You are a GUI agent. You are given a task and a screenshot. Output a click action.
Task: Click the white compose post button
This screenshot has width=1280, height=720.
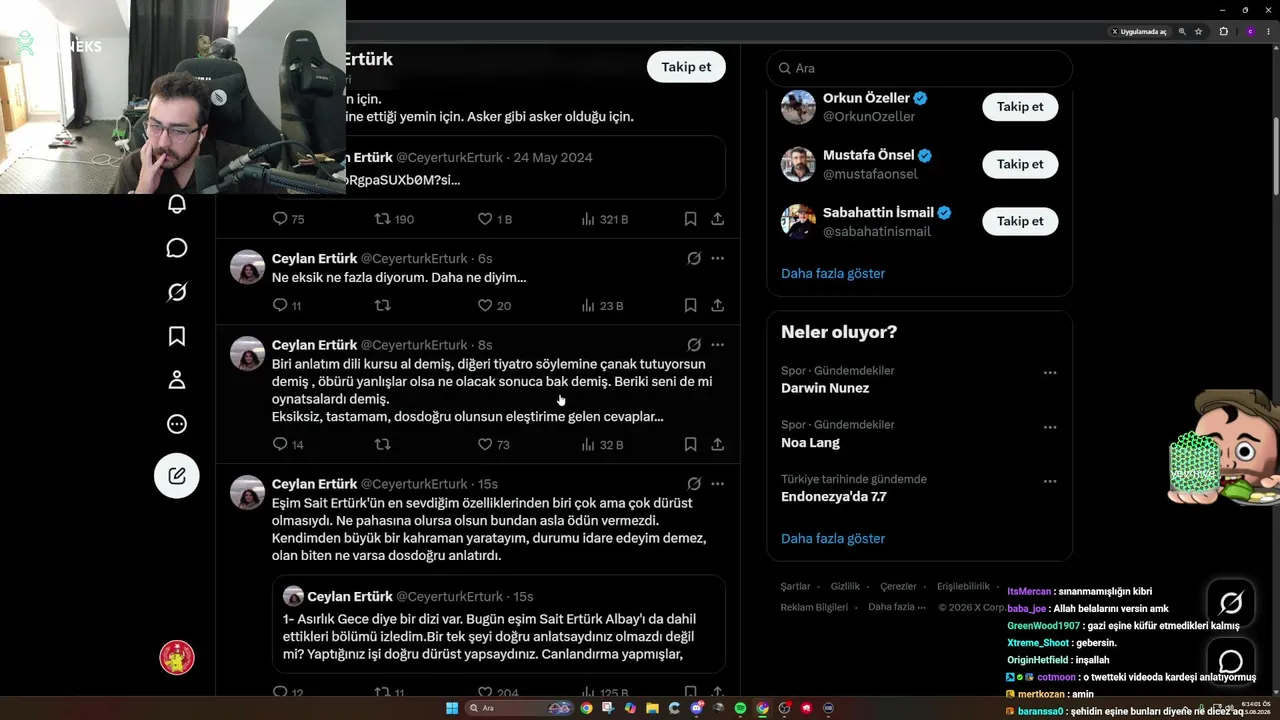coord(177,476)
